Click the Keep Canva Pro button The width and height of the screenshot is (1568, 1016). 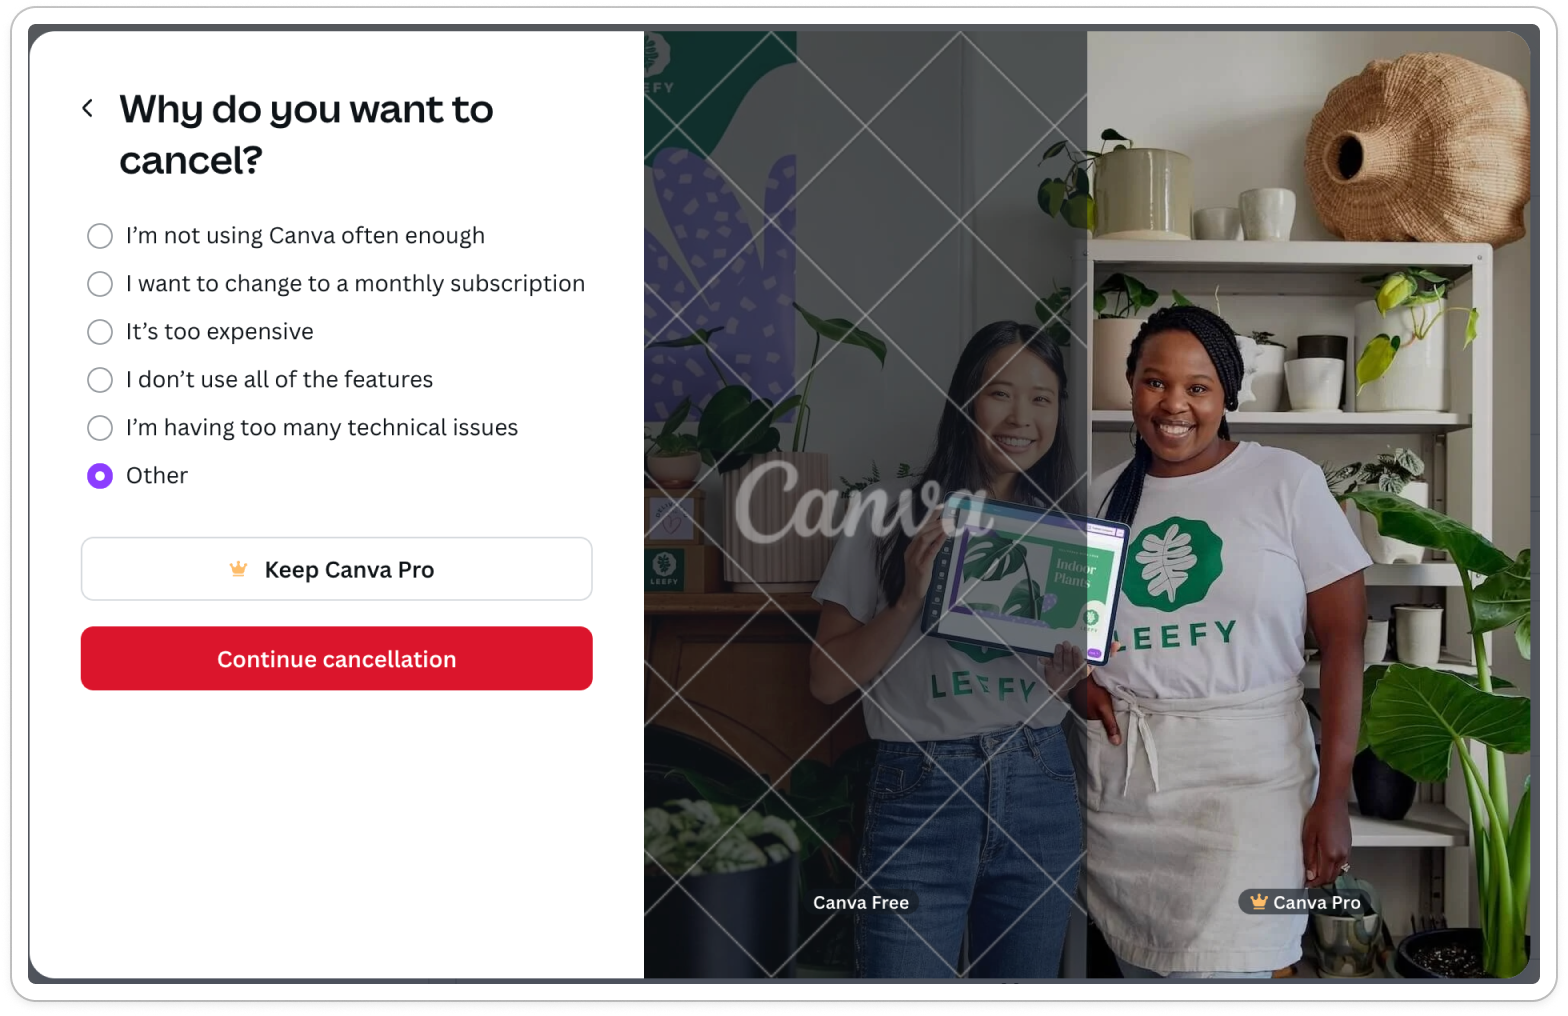337,569
